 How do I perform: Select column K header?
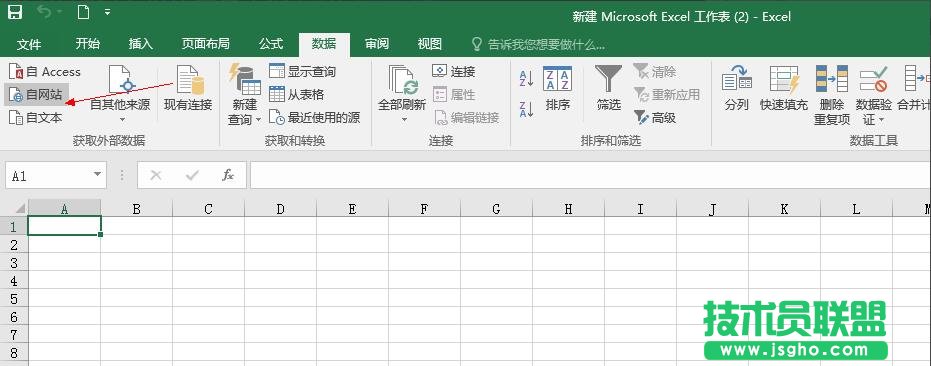pos(784,209)
